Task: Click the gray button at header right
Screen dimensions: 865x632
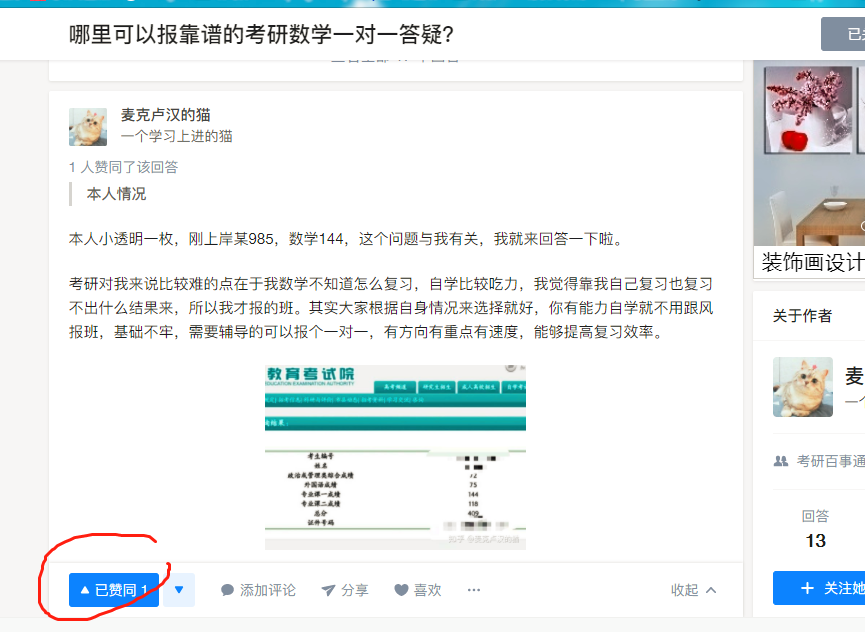Action: pos(843,34)
